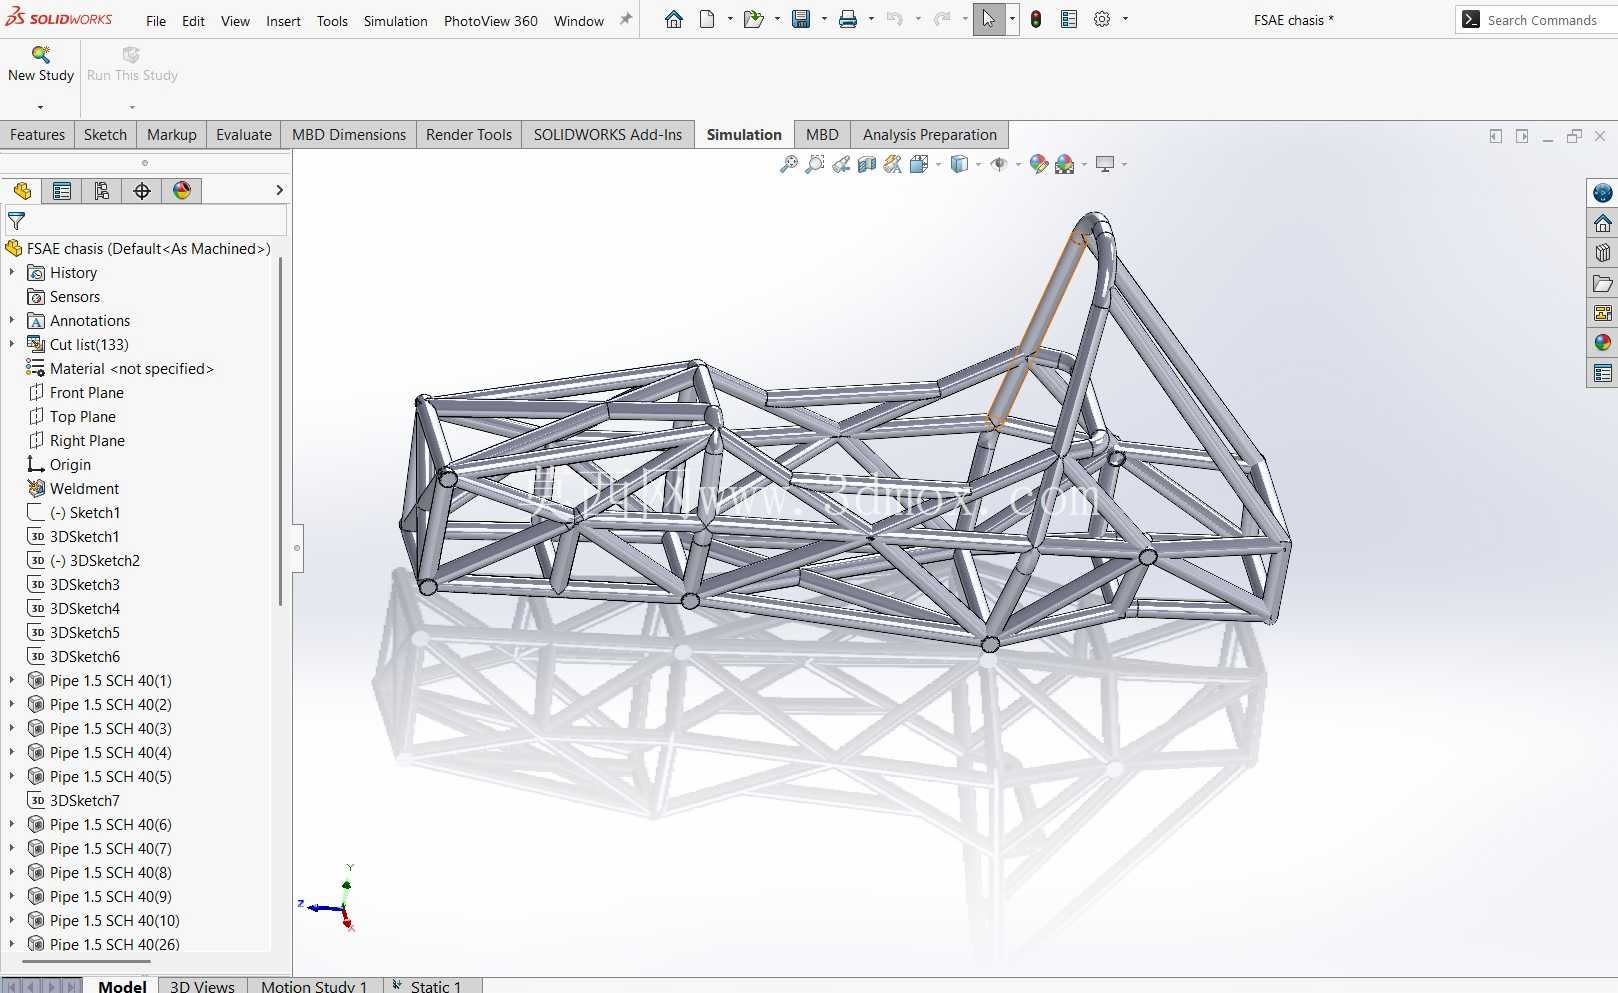This screenshot has height=993, width=1618.
Task: Expand the Cut list(133) node
Action: (12, 344)
